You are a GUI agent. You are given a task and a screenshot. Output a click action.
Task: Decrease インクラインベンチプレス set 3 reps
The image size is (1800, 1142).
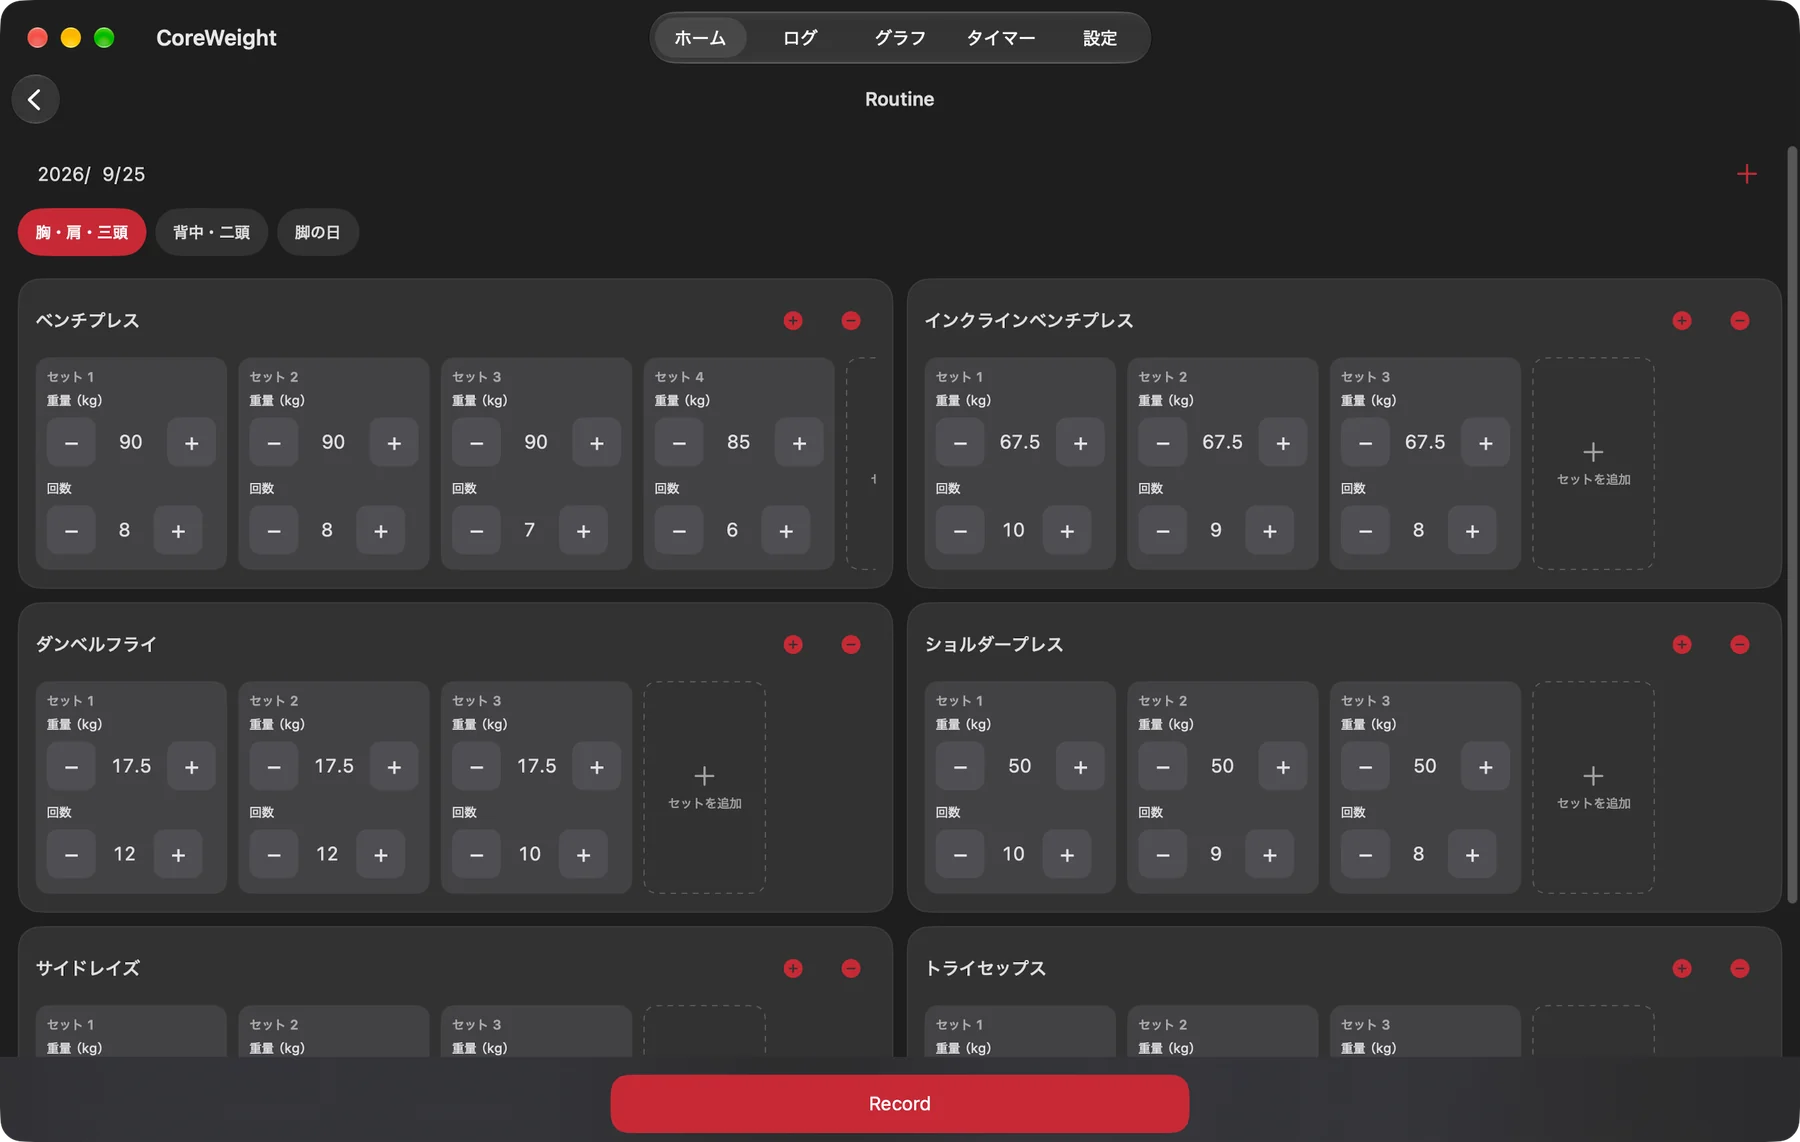(1365, 530)
